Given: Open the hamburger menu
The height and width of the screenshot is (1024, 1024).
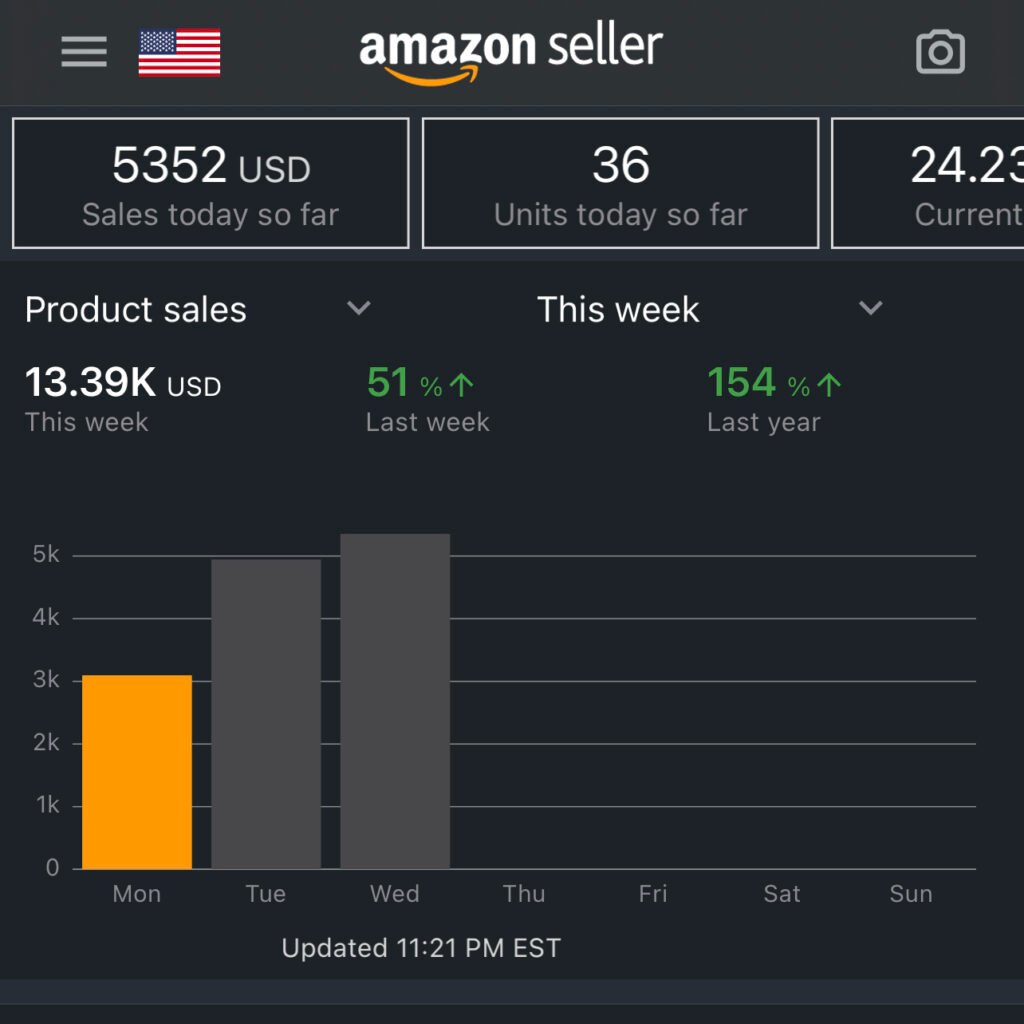Looking at the screenshot, I should pos(84,52).
